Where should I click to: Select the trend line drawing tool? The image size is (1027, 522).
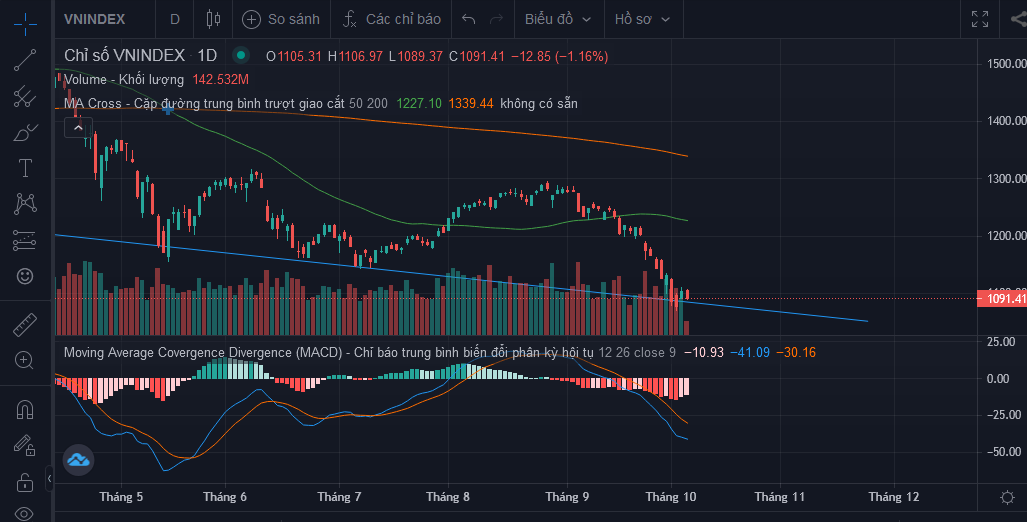[25, 60]
